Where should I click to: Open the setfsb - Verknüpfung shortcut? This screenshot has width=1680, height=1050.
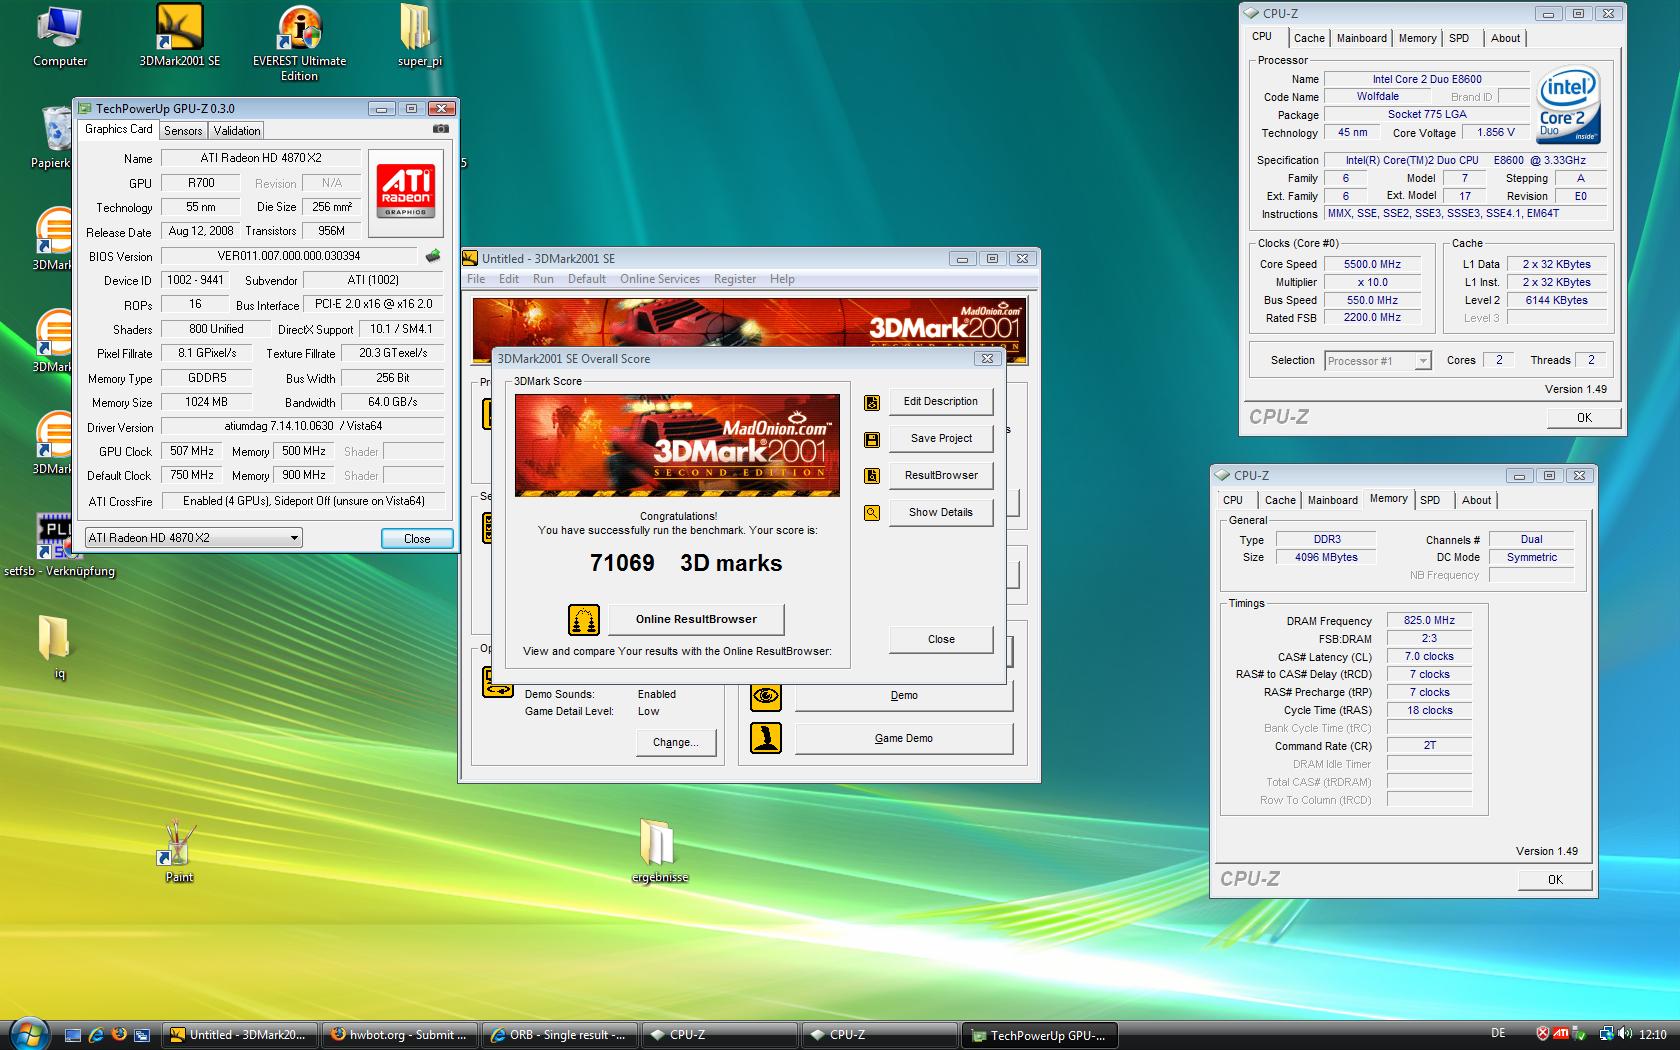click(59, 547)
